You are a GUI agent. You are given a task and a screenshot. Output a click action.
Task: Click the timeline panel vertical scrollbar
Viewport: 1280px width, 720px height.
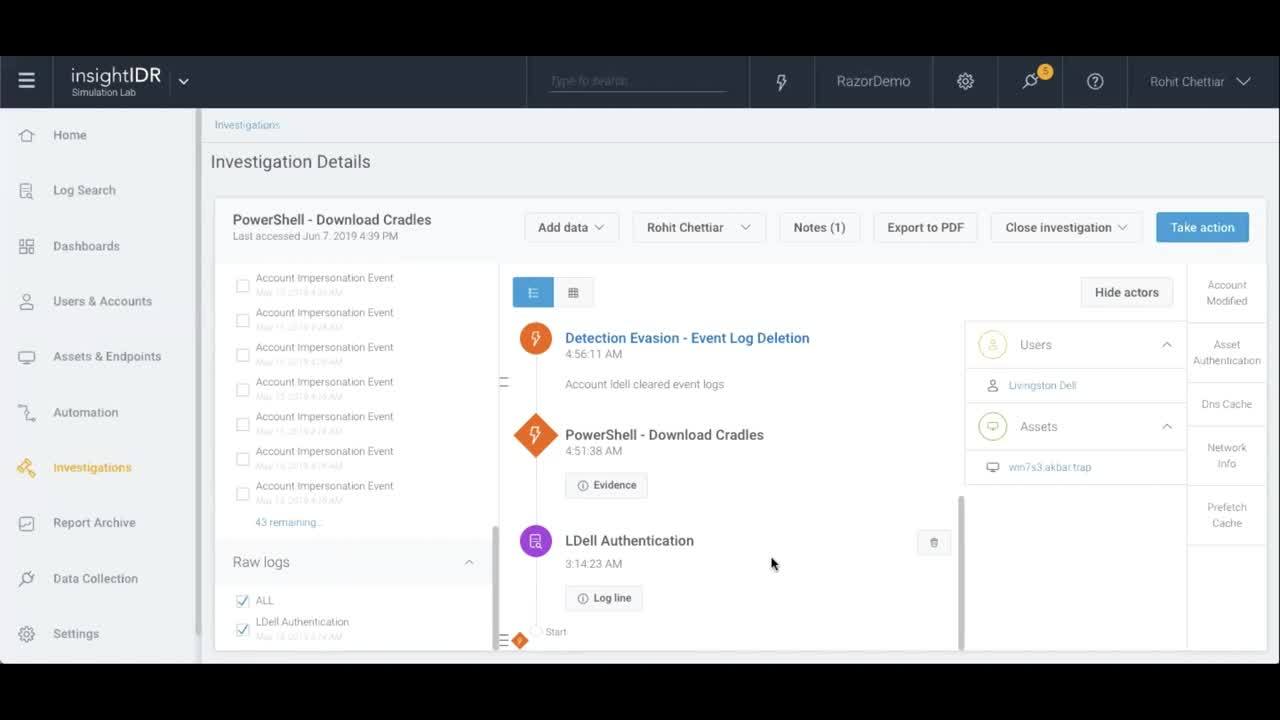point(961,572)
